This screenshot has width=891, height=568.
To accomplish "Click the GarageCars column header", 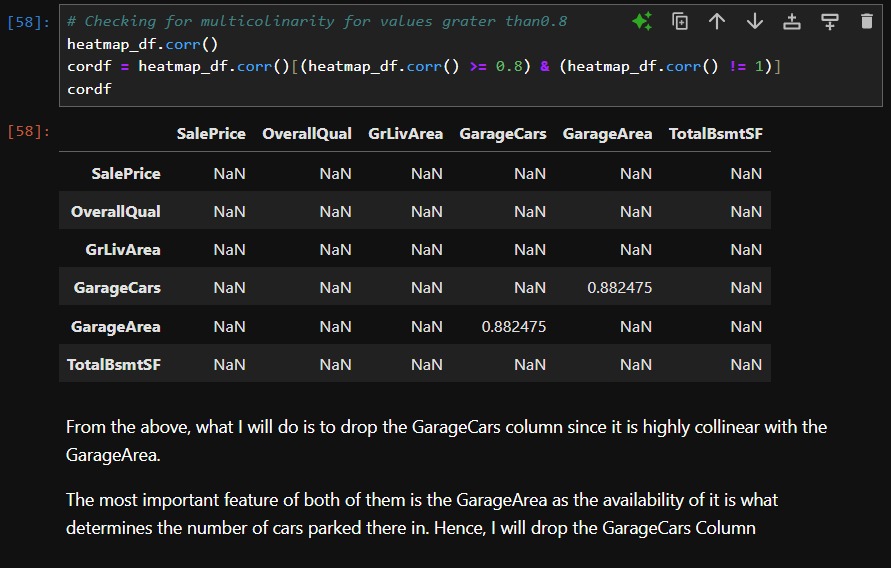I will coord(503,134).
